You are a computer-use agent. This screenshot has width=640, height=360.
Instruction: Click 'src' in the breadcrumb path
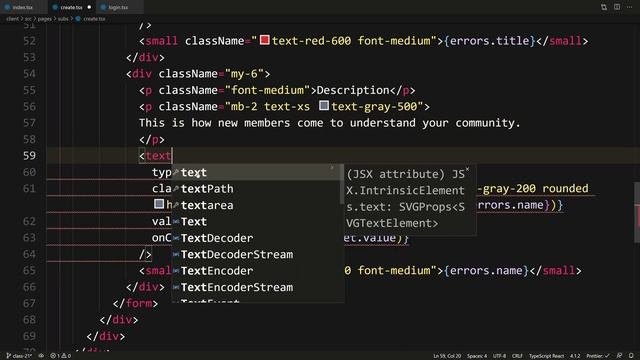tap(28, 19)
